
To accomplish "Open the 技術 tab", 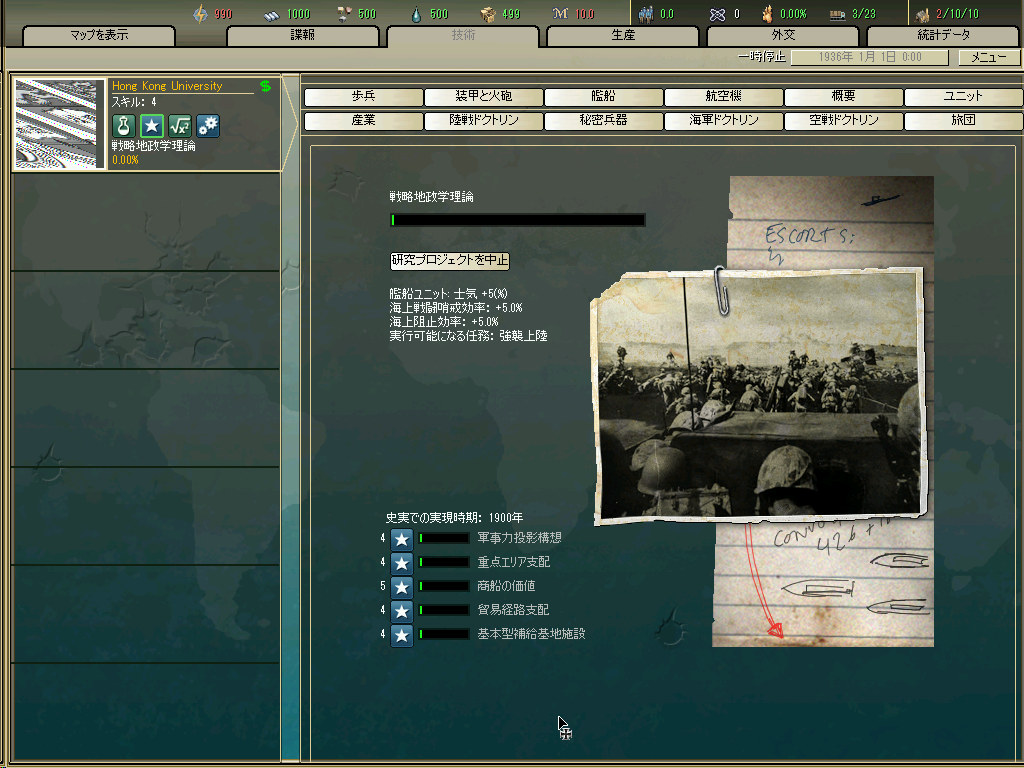I will (x=463, y=36).
